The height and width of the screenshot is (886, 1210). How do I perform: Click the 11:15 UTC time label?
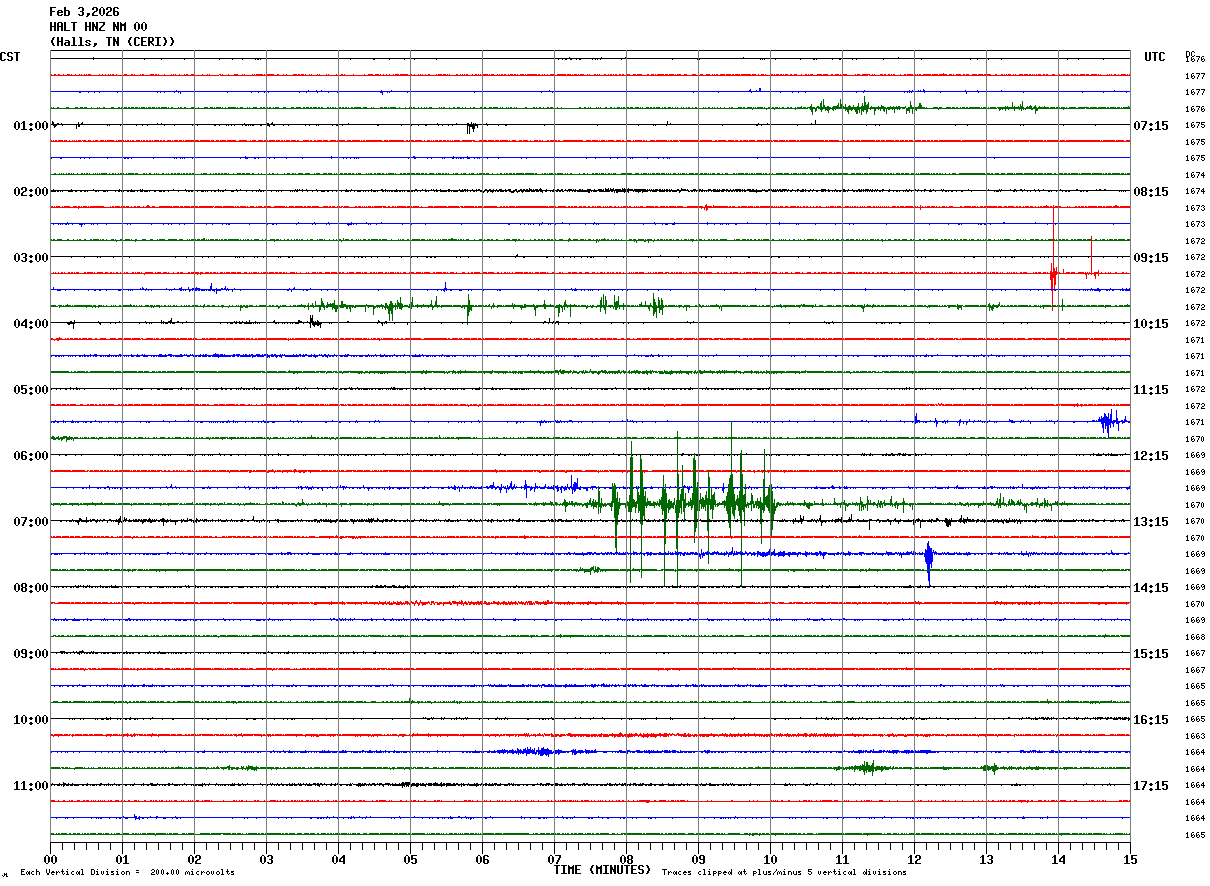coord(1150,390)
